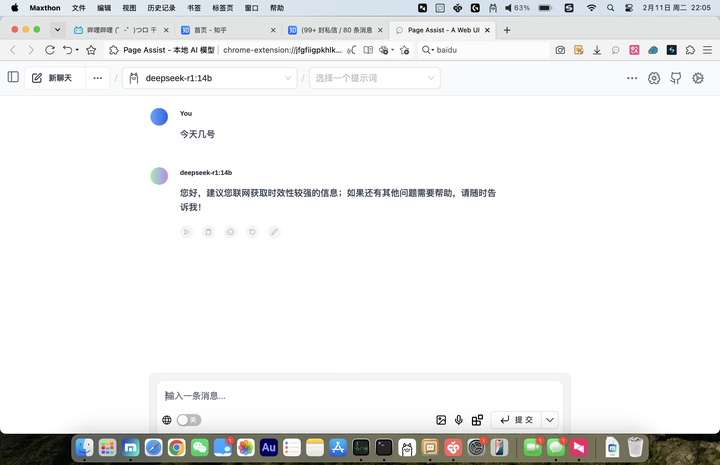The width and height of the screenshot is (720, 465).
Task: Open Spotlight search in the menu bar
Action: pos(610,8)
